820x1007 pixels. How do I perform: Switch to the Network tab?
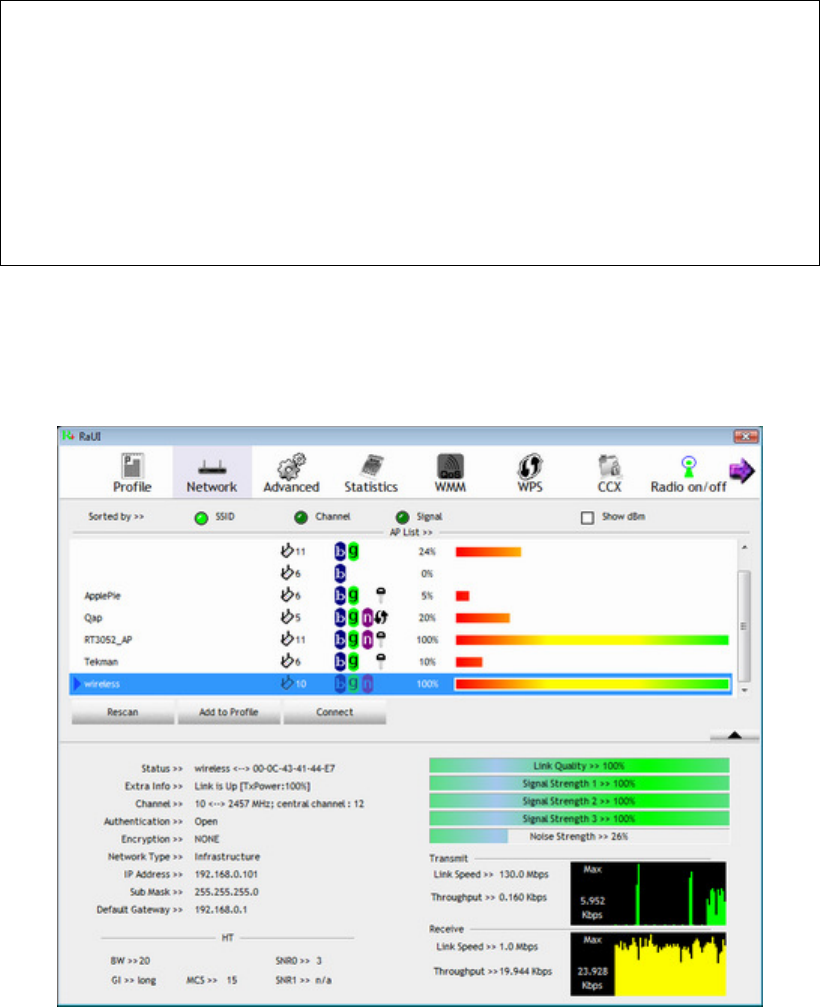(x=212, y=473)
